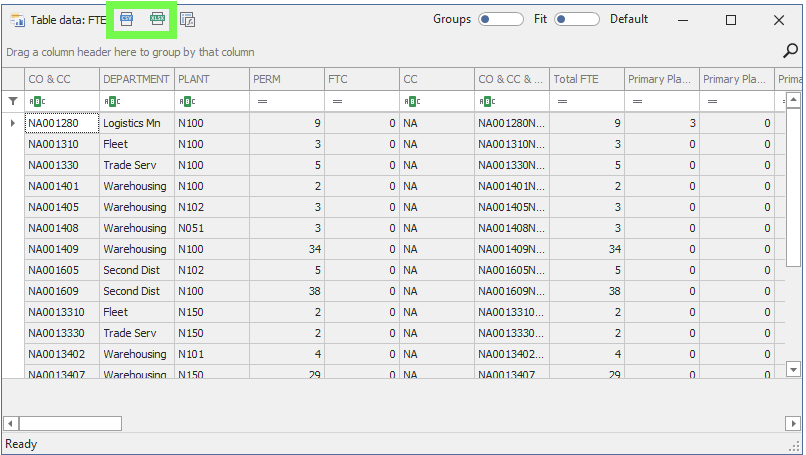Click the horizontal scrollbar right arrow
Viewport: 806px width, 455px height.
pyautogui.click(x=777, y=423)
